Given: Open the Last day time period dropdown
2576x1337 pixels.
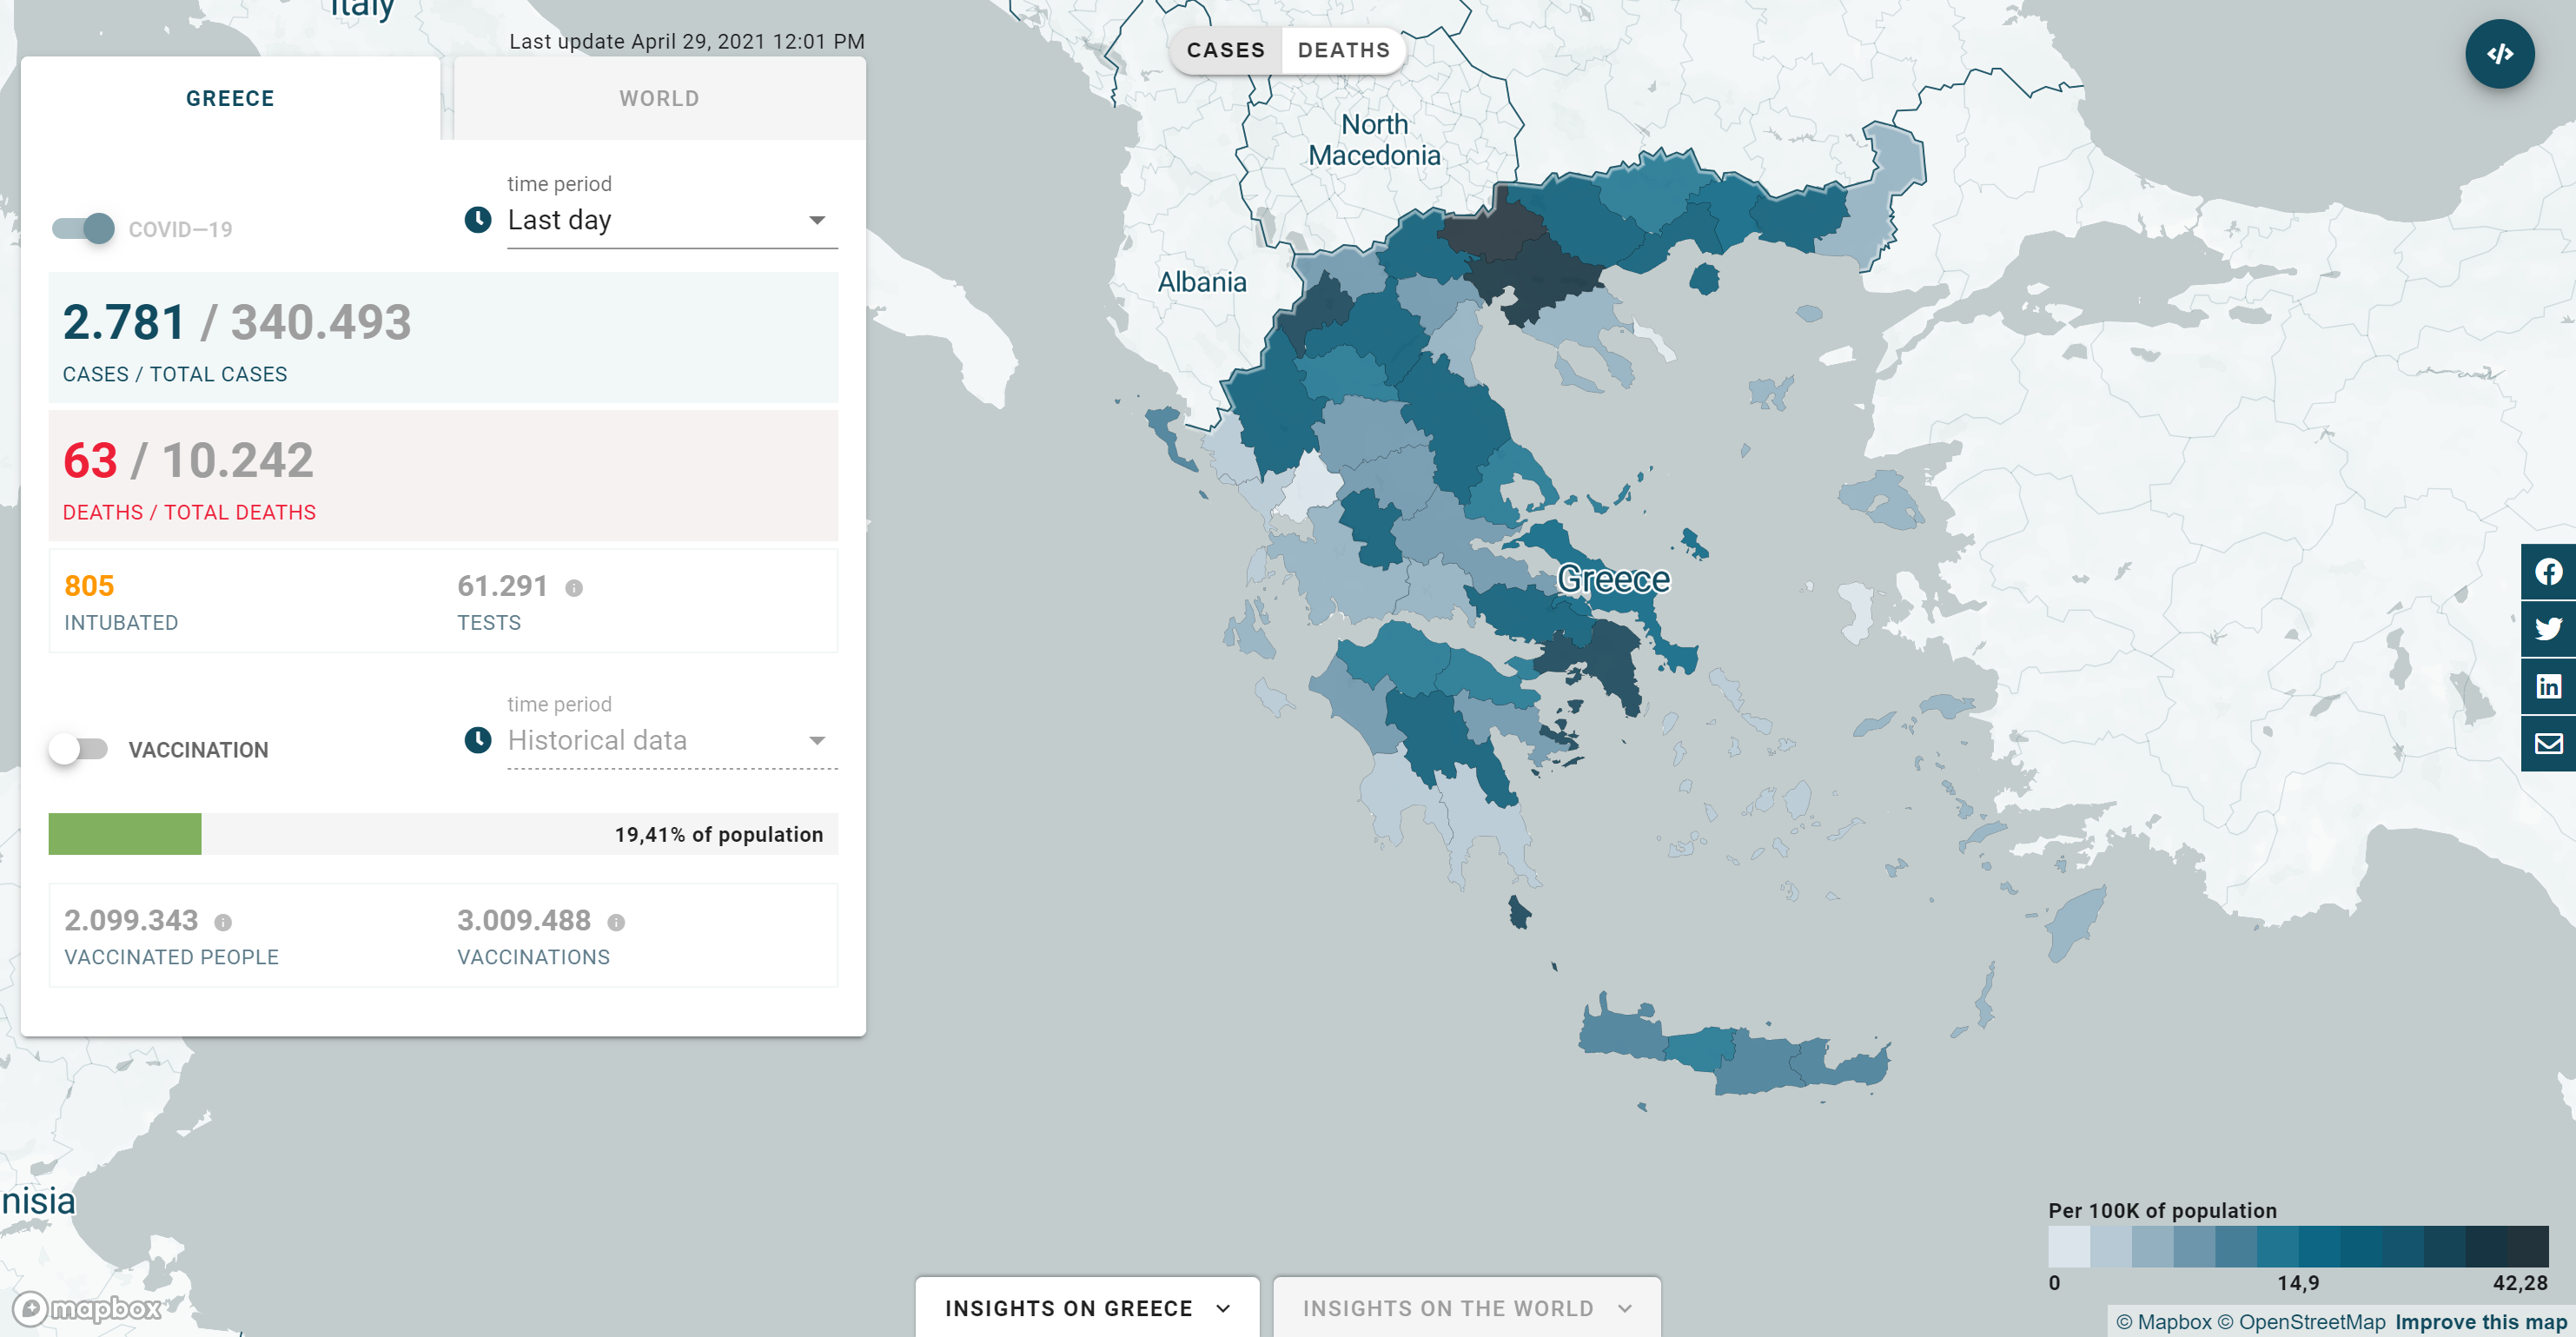Looking at the screenshot, I should 671,220.
